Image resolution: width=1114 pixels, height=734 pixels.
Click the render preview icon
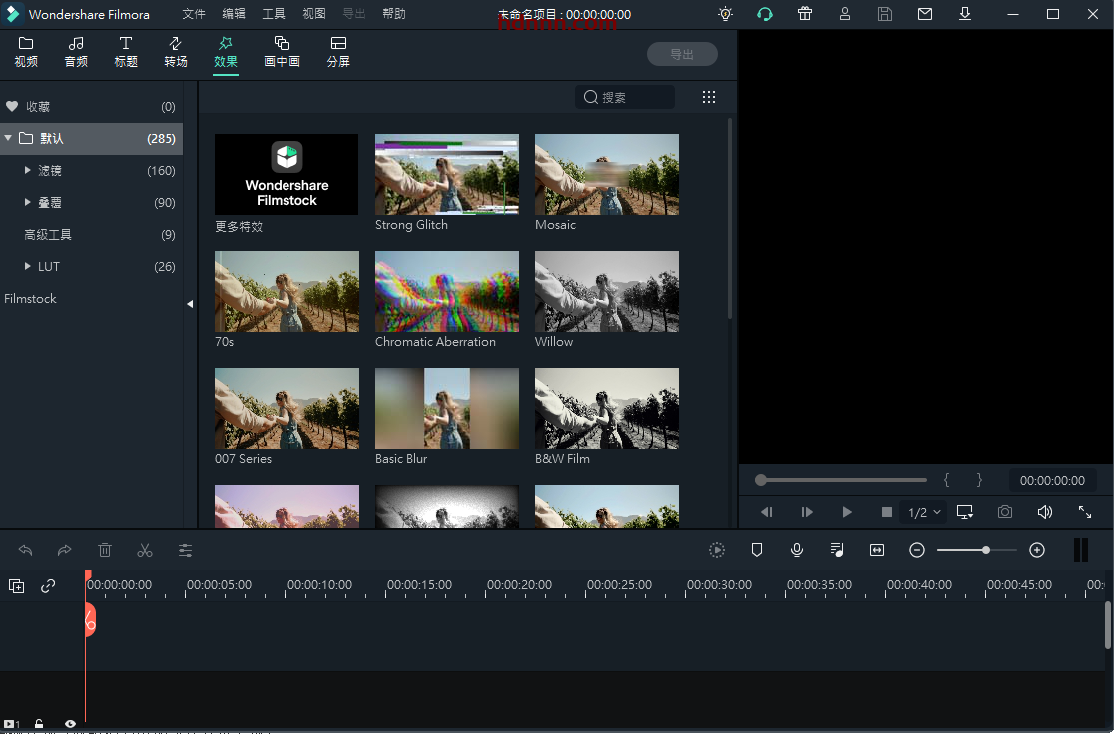pos(717,550)
